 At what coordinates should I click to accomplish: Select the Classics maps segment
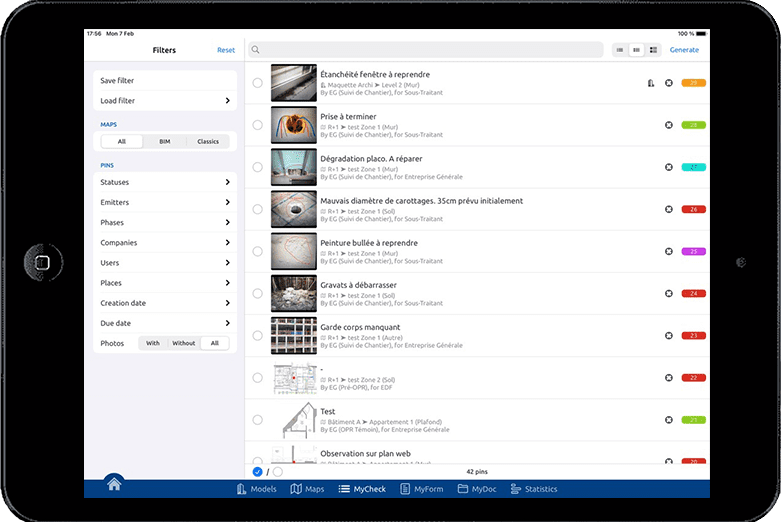coord(208,141)
